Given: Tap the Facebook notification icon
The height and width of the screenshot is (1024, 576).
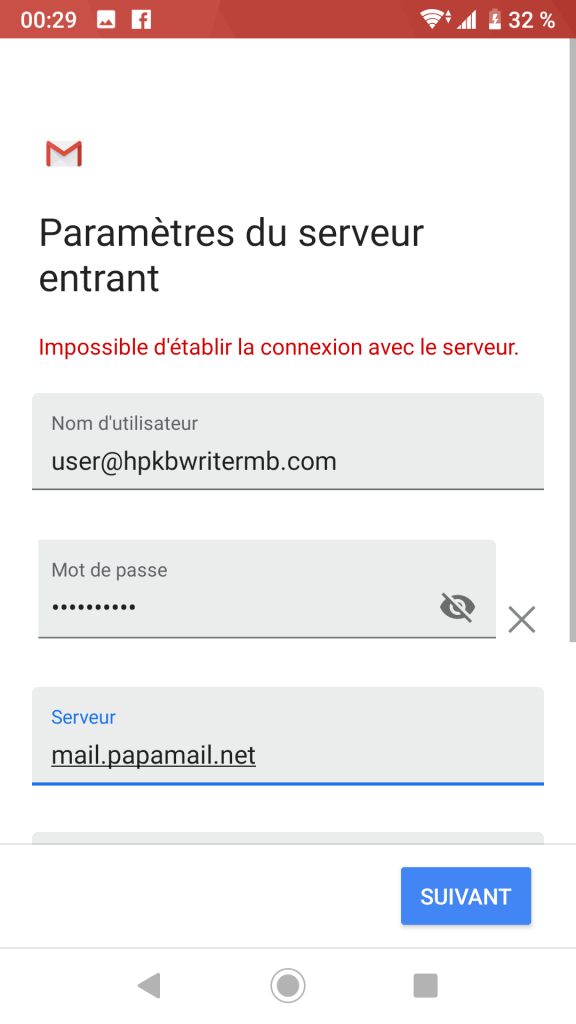Looking at the screenshot, I should (141, 20).
